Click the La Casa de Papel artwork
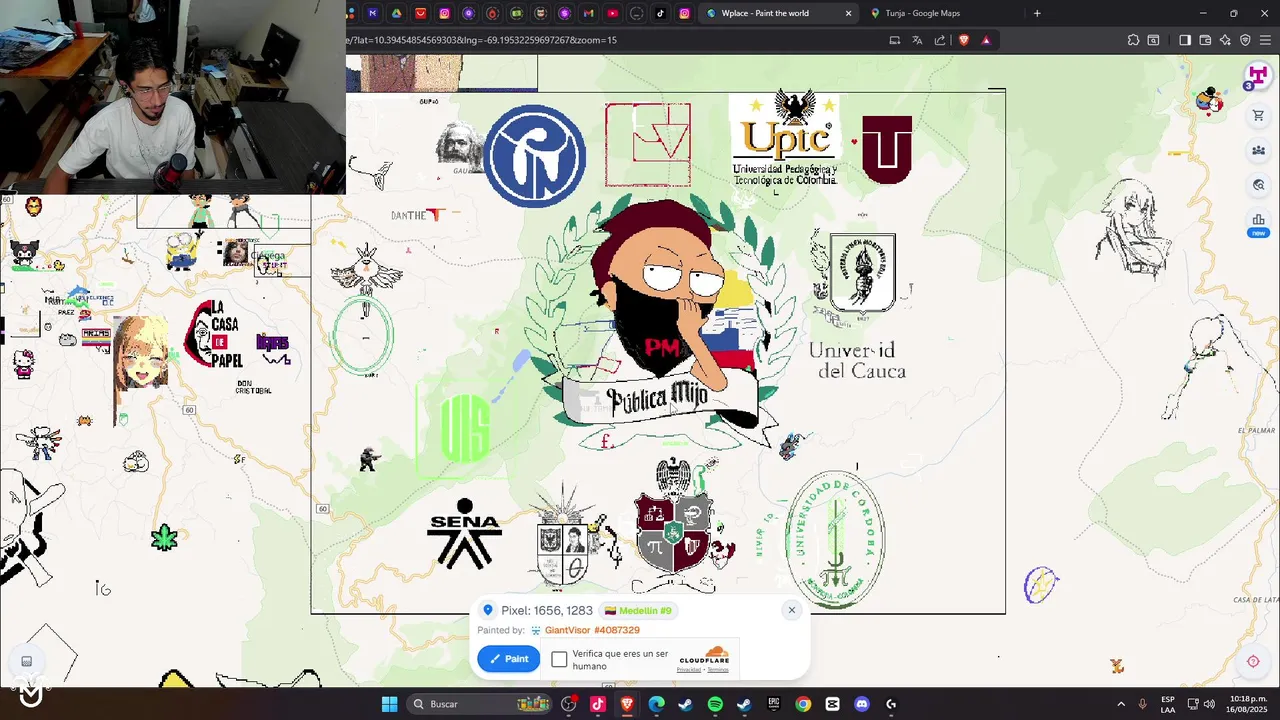This screenshot has height=720, width=1280. 214,333
